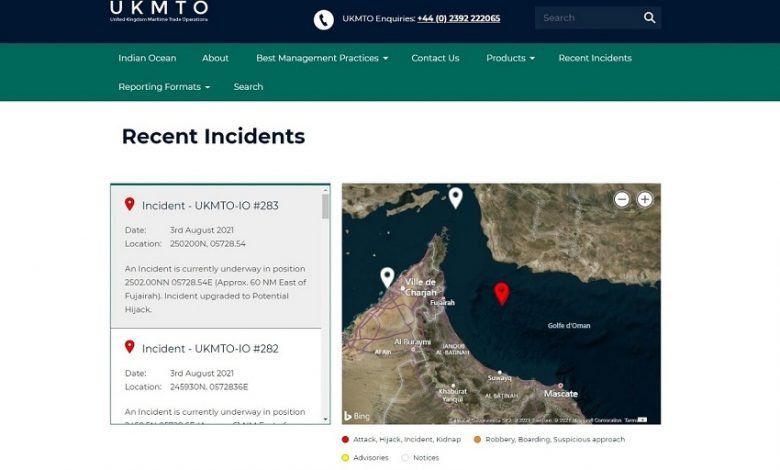Click the search magnifier icon
This screenshot has height=470, width=780.
[649, 18]
